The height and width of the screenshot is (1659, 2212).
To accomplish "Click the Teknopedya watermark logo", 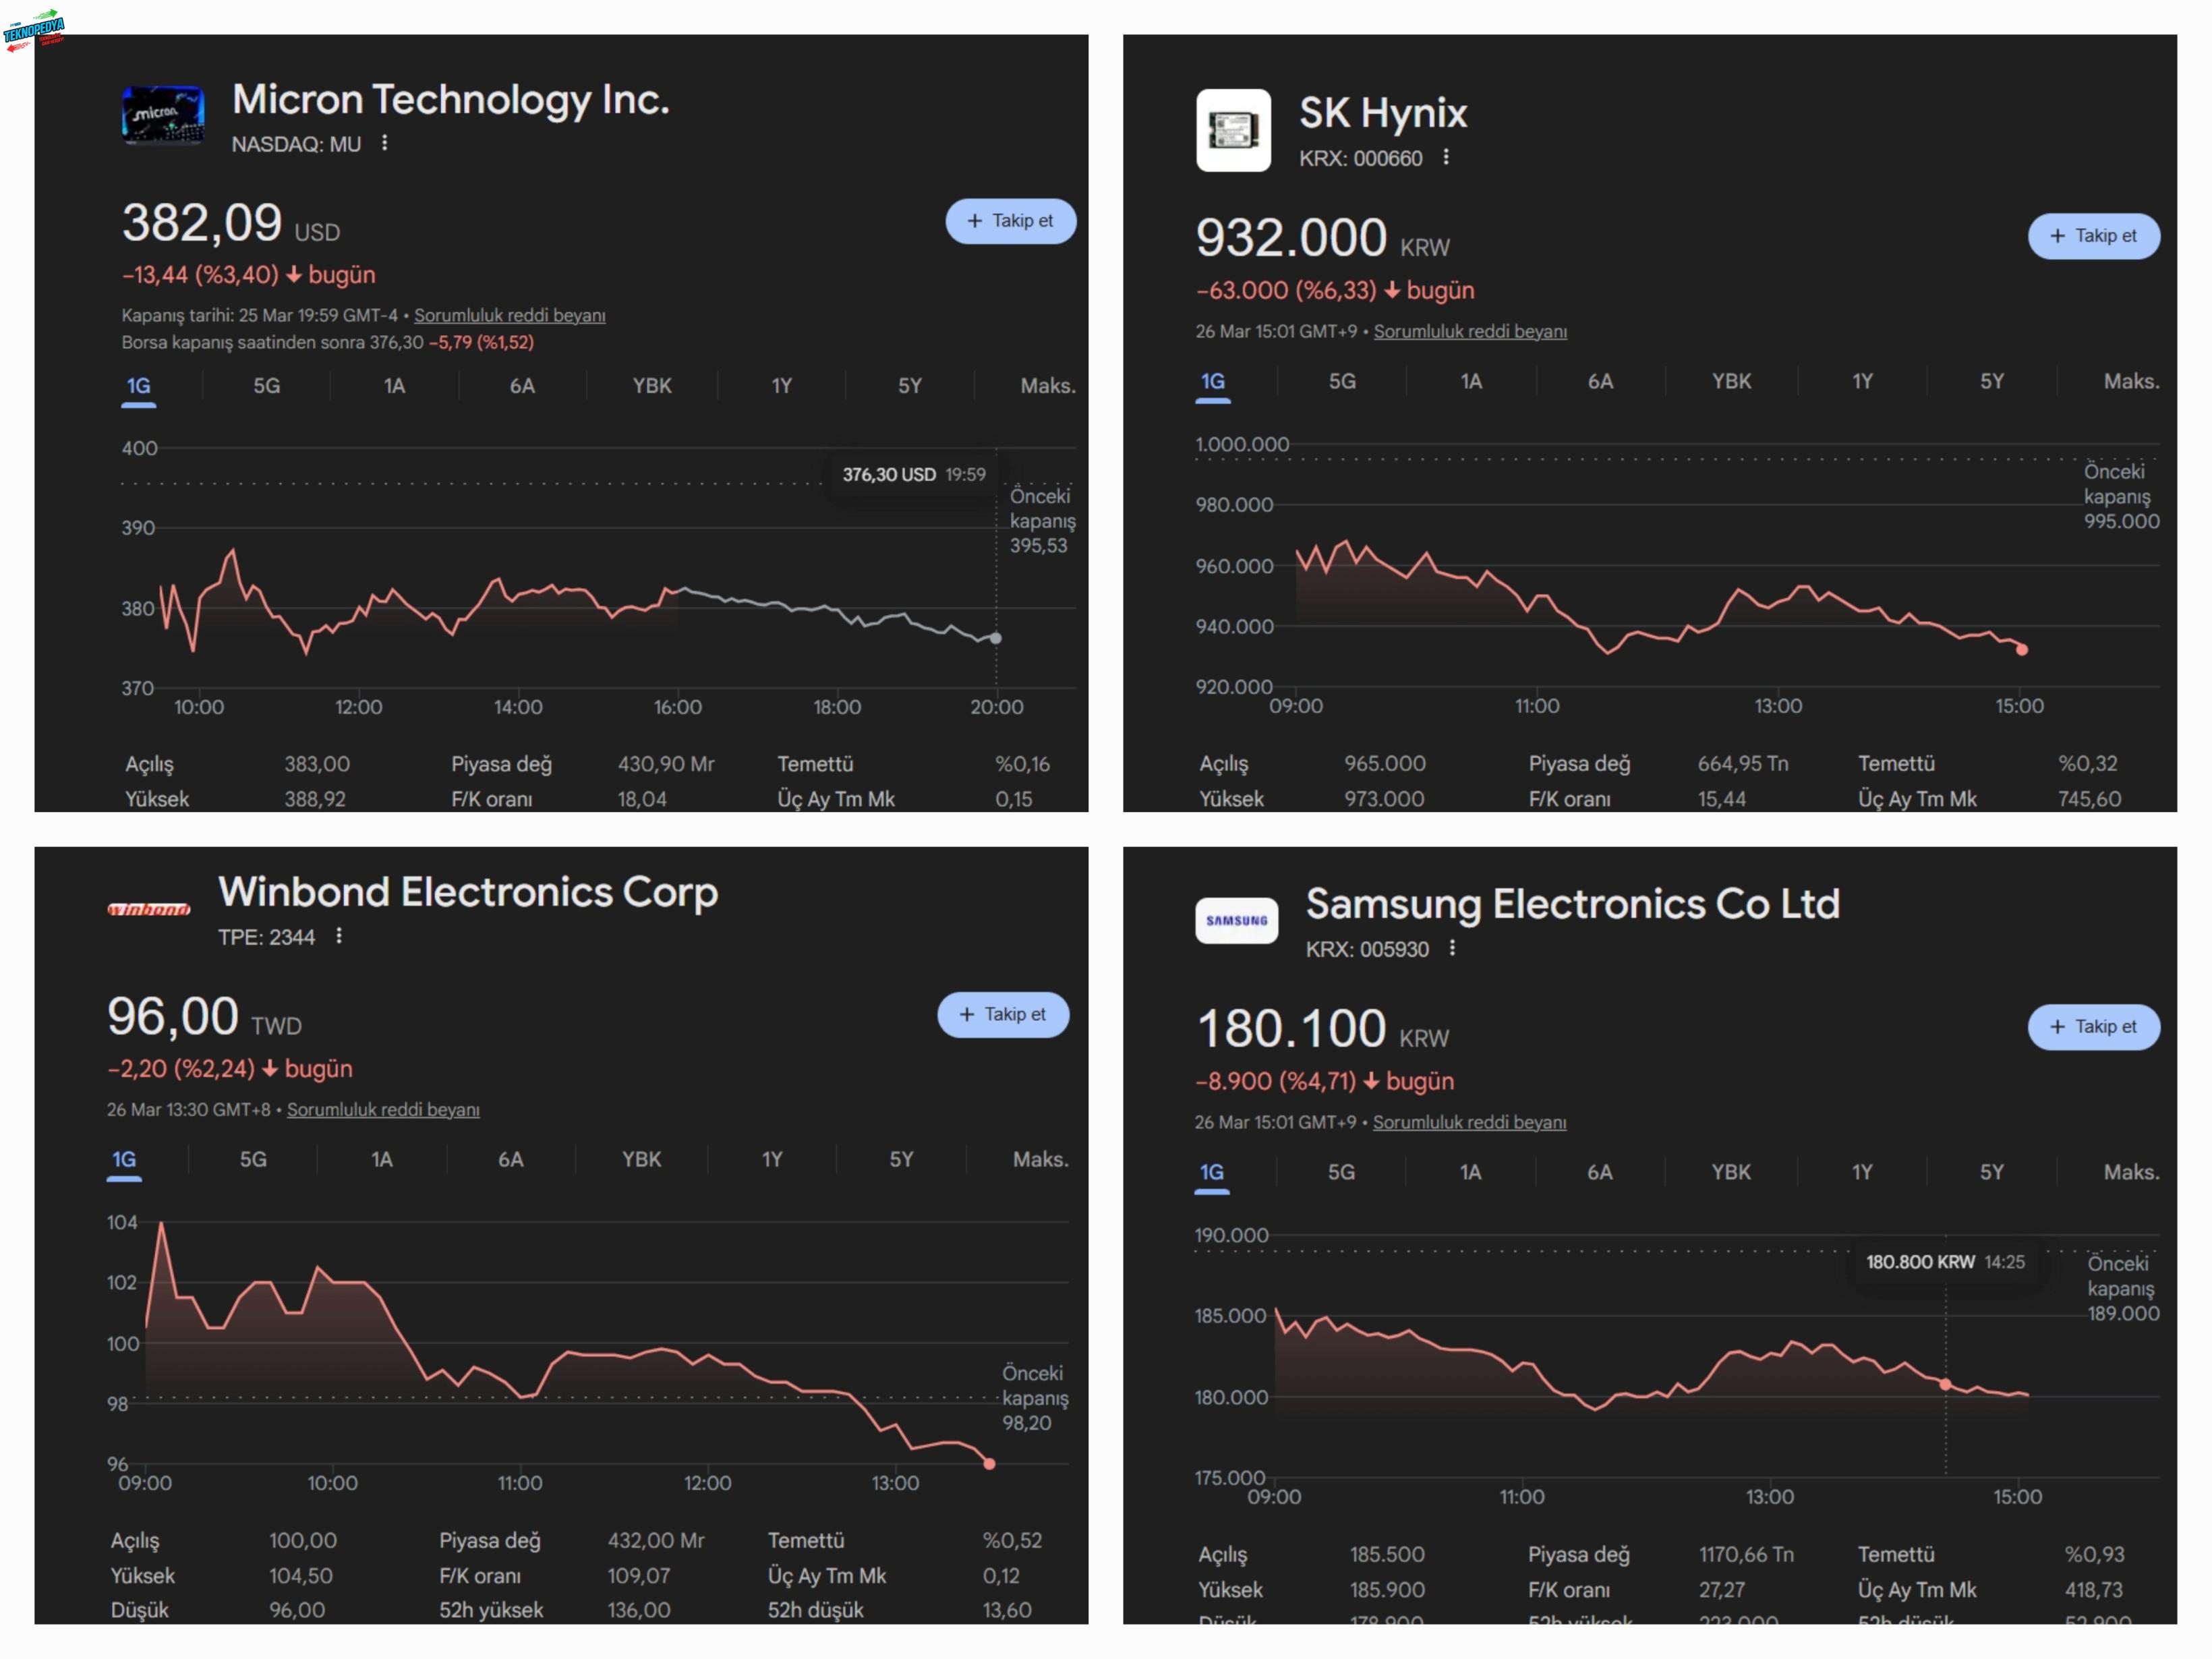I will click(34, 30).
